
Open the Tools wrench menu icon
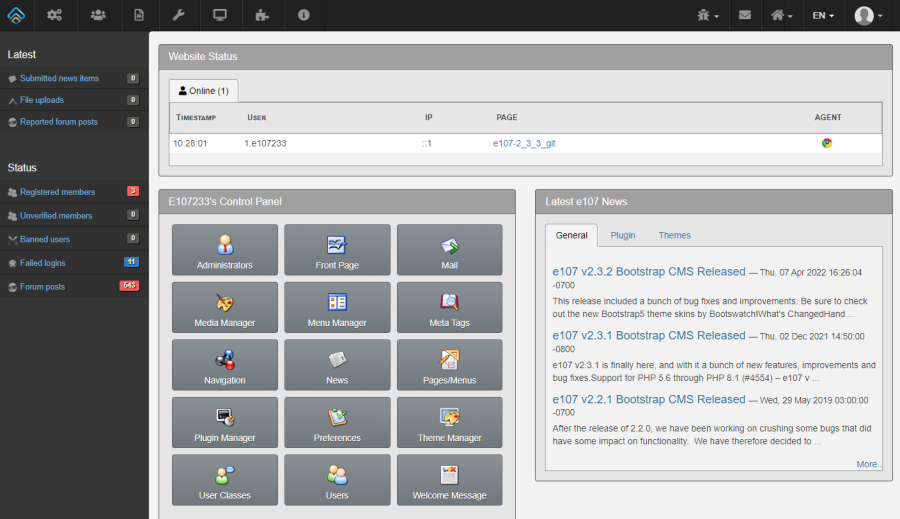[179, 15]
